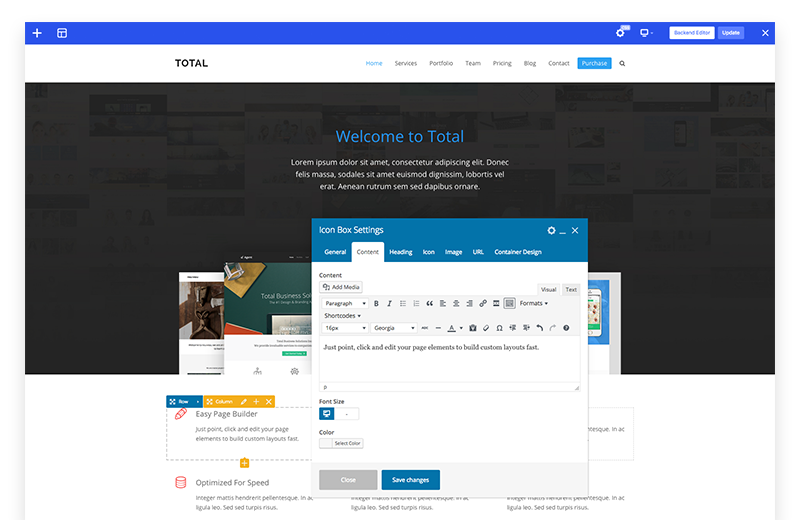Click Add Media button
This screenshot has width=800, height=520.
pos(341,287)
